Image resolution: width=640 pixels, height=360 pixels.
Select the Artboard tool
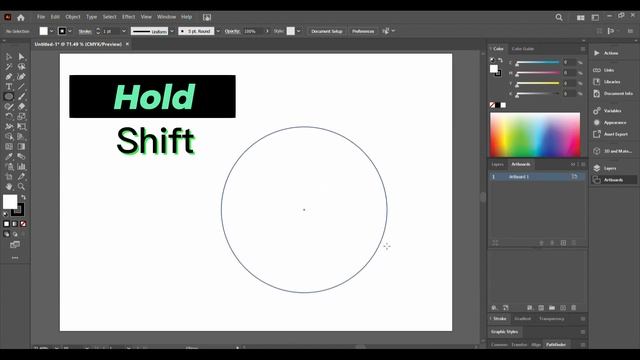(x=9, y=177)
